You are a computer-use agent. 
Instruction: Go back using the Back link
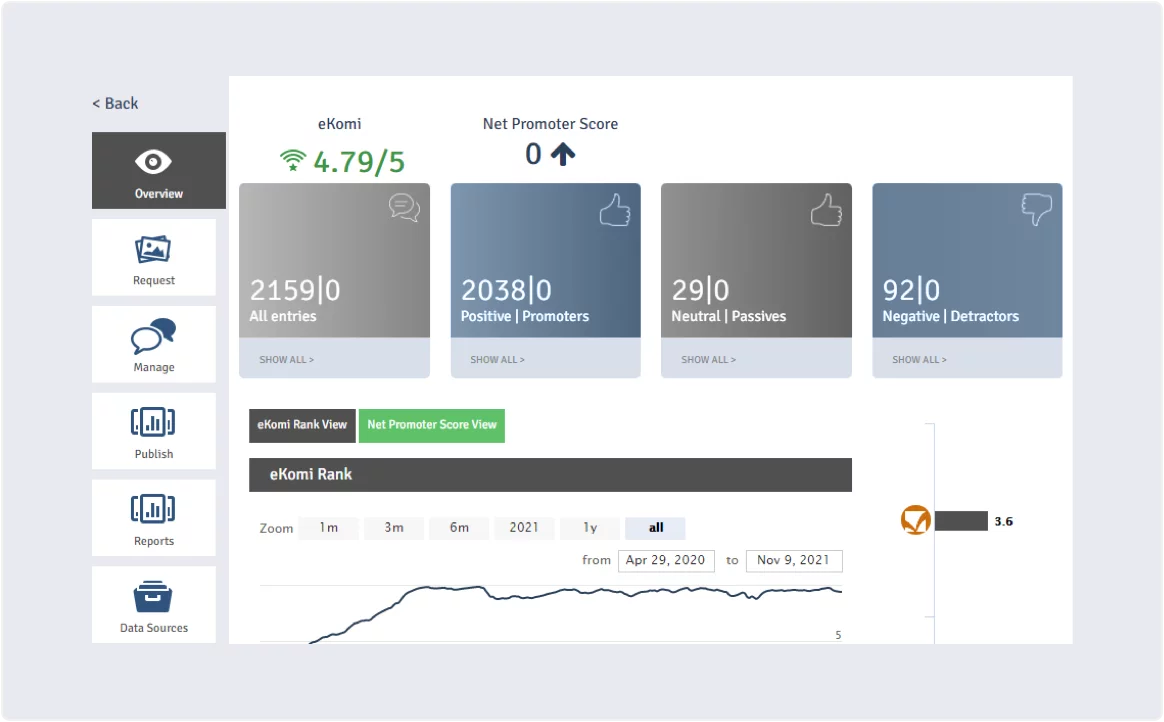click(115, 104)
